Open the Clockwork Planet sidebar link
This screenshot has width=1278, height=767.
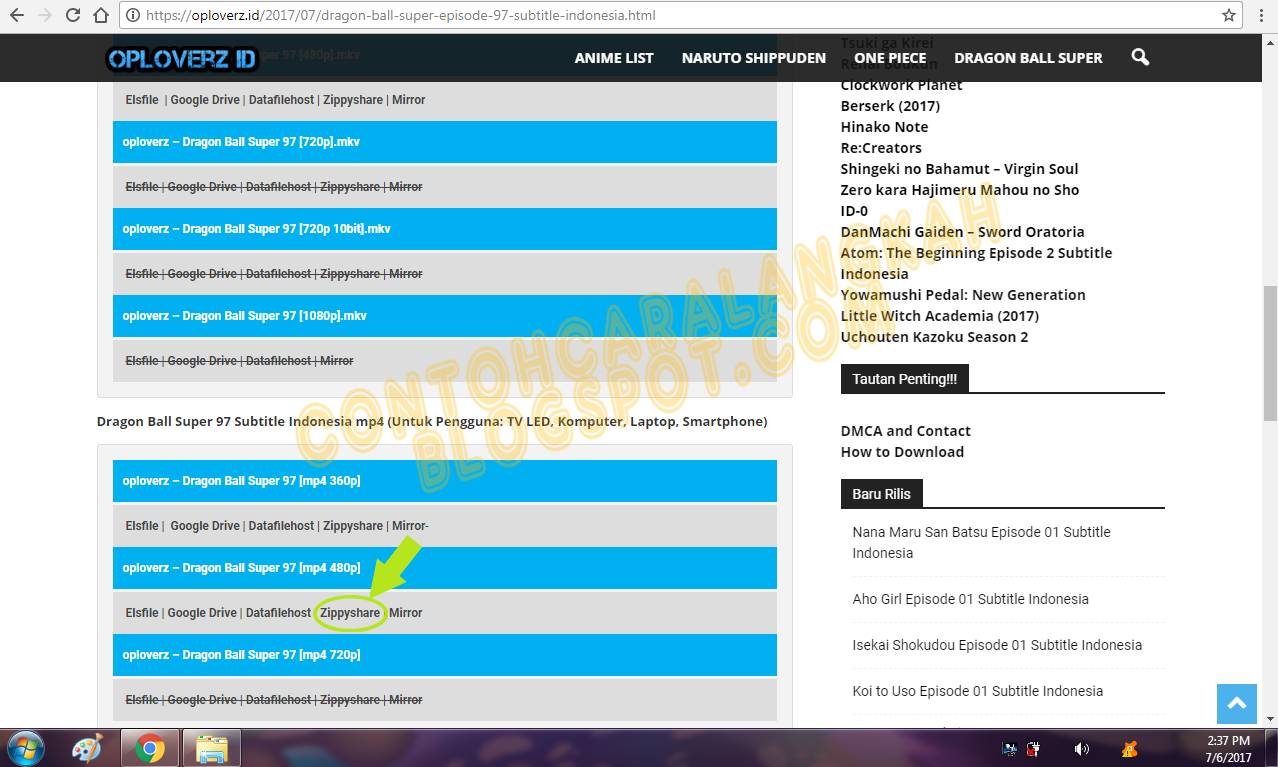(x=901, y=85)
